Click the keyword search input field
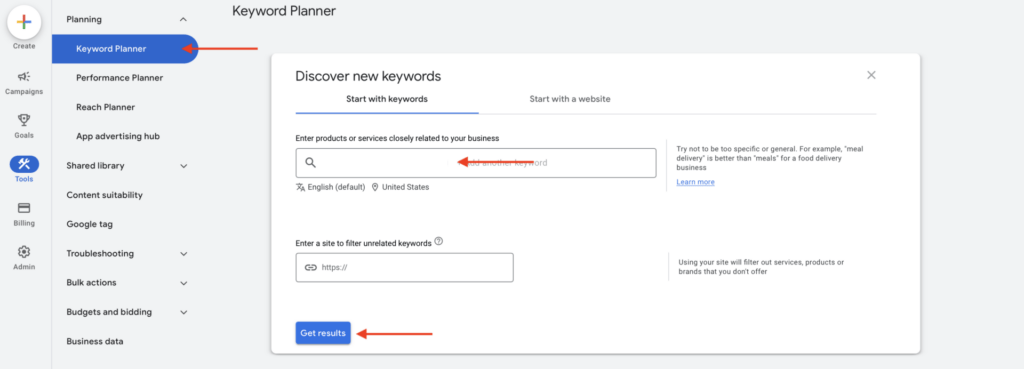This screenshot has width=1024, height=369. [x=475, y=163]
